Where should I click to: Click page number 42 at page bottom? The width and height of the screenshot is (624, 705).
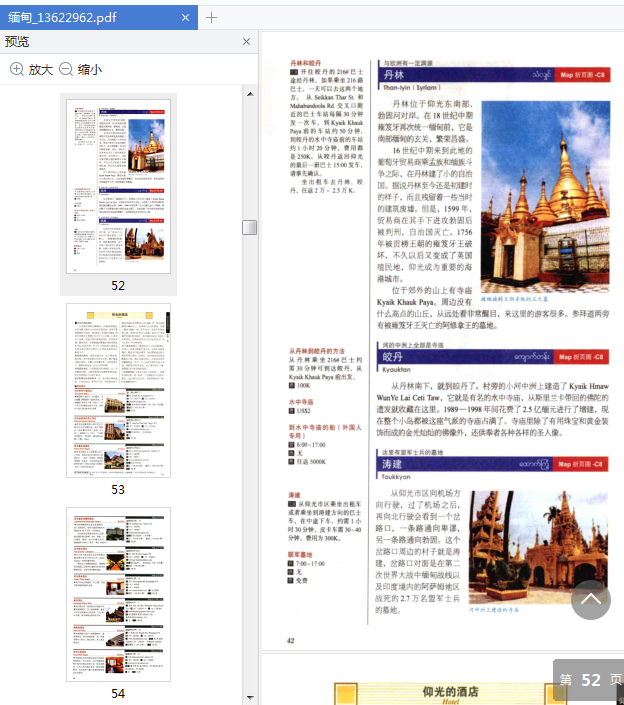290,640
